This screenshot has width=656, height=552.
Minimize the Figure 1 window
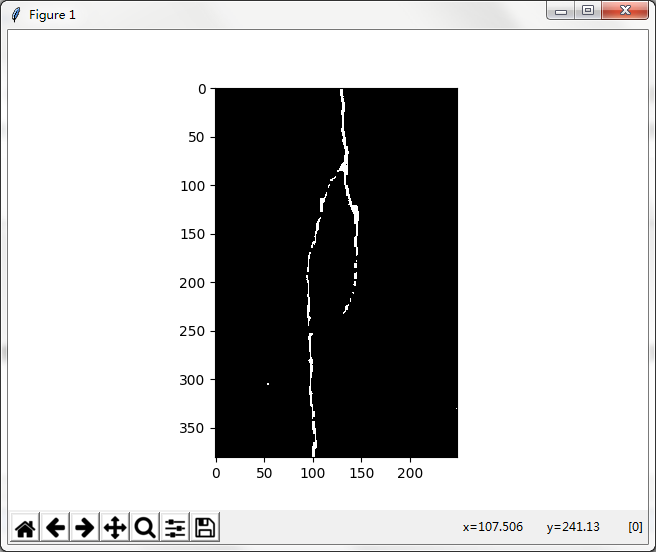point(561,11)
